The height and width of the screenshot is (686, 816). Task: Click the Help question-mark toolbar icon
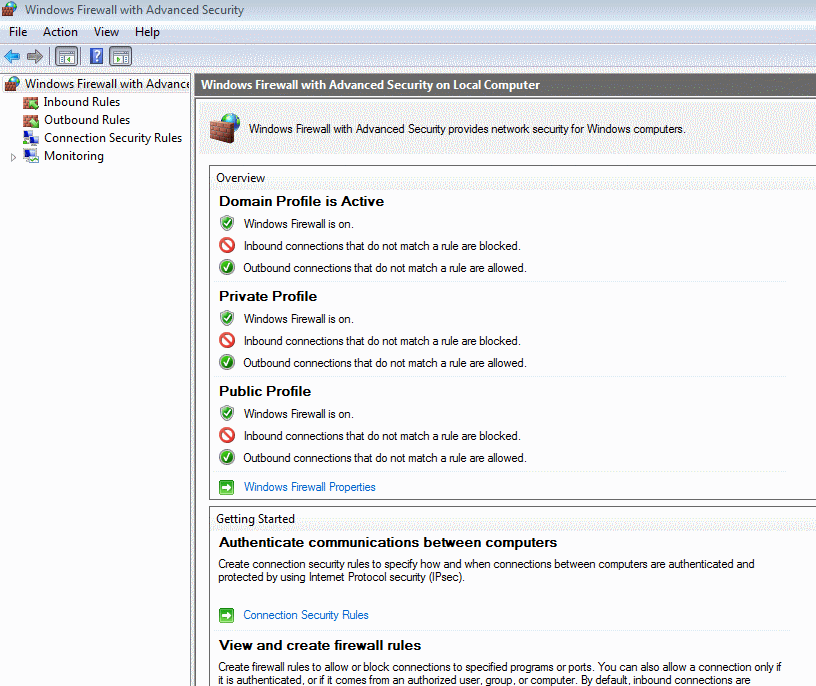click(x=94, y=56)
